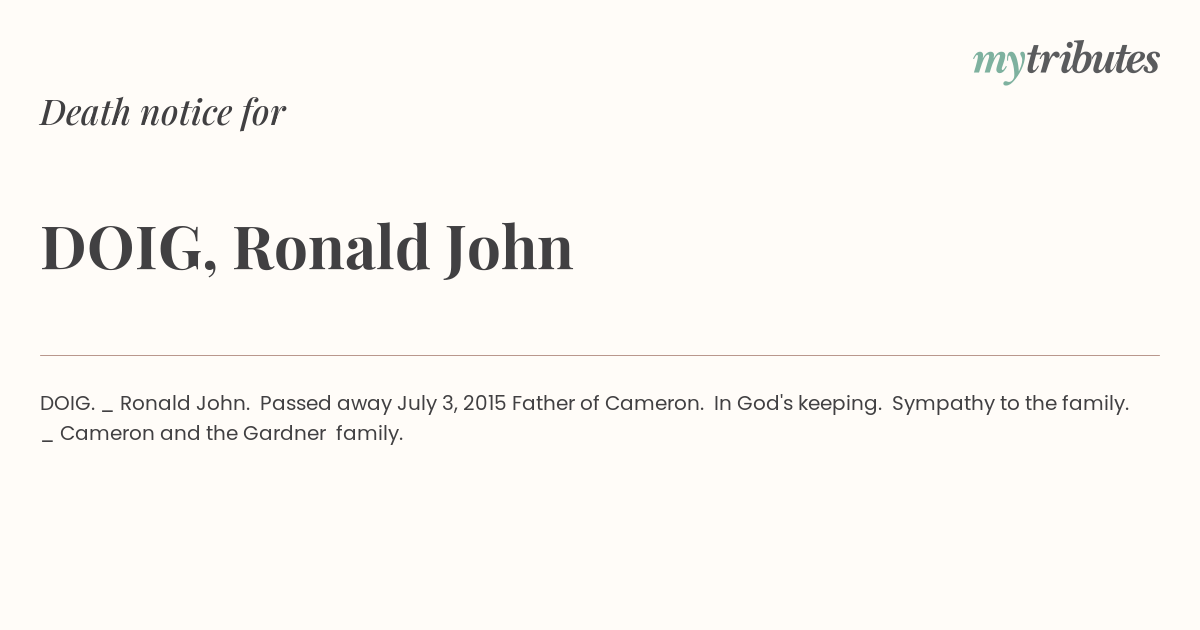
Task: Click the word "Gardner" in the notice
Action: 284,434
